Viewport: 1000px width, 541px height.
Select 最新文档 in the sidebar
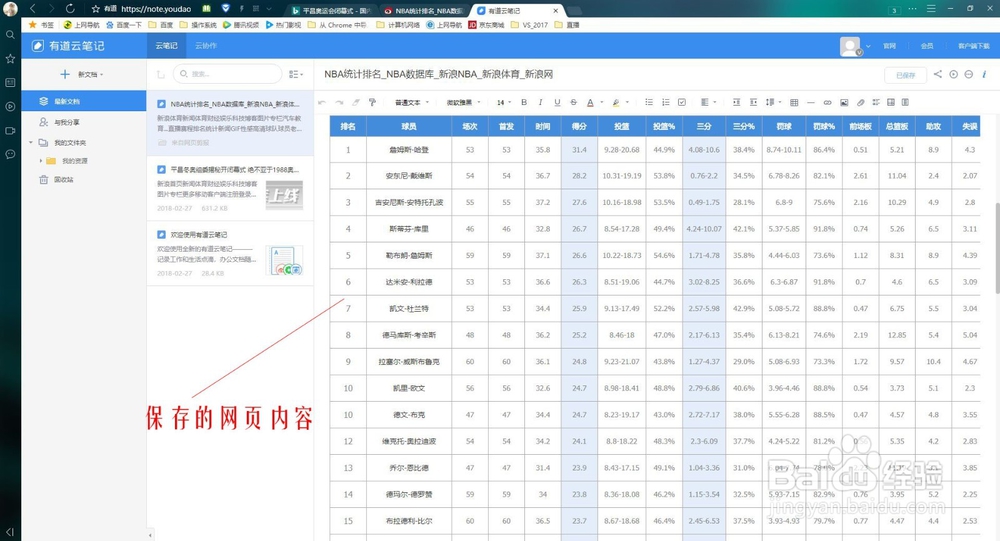(84, 101)
